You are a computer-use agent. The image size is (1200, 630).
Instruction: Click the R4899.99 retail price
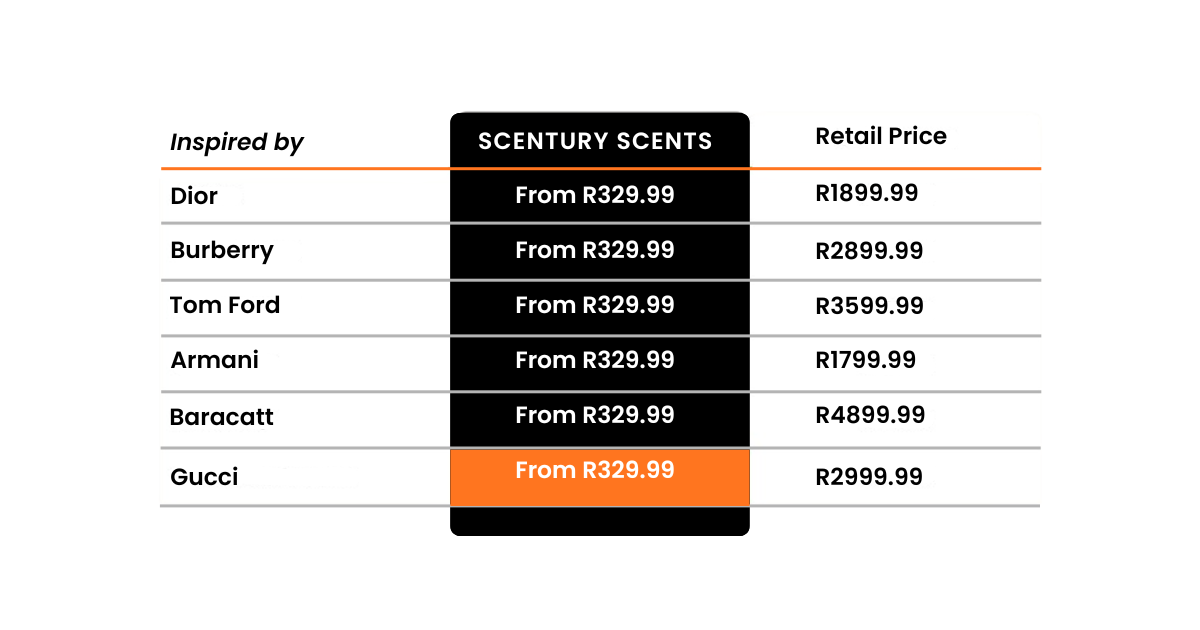(x=870, y=415)
